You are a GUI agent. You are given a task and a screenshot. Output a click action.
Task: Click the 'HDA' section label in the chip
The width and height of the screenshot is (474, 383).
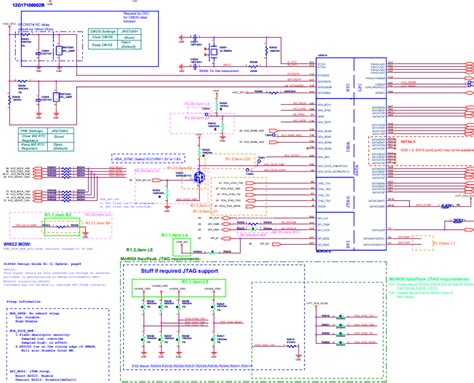coord(348,148)
